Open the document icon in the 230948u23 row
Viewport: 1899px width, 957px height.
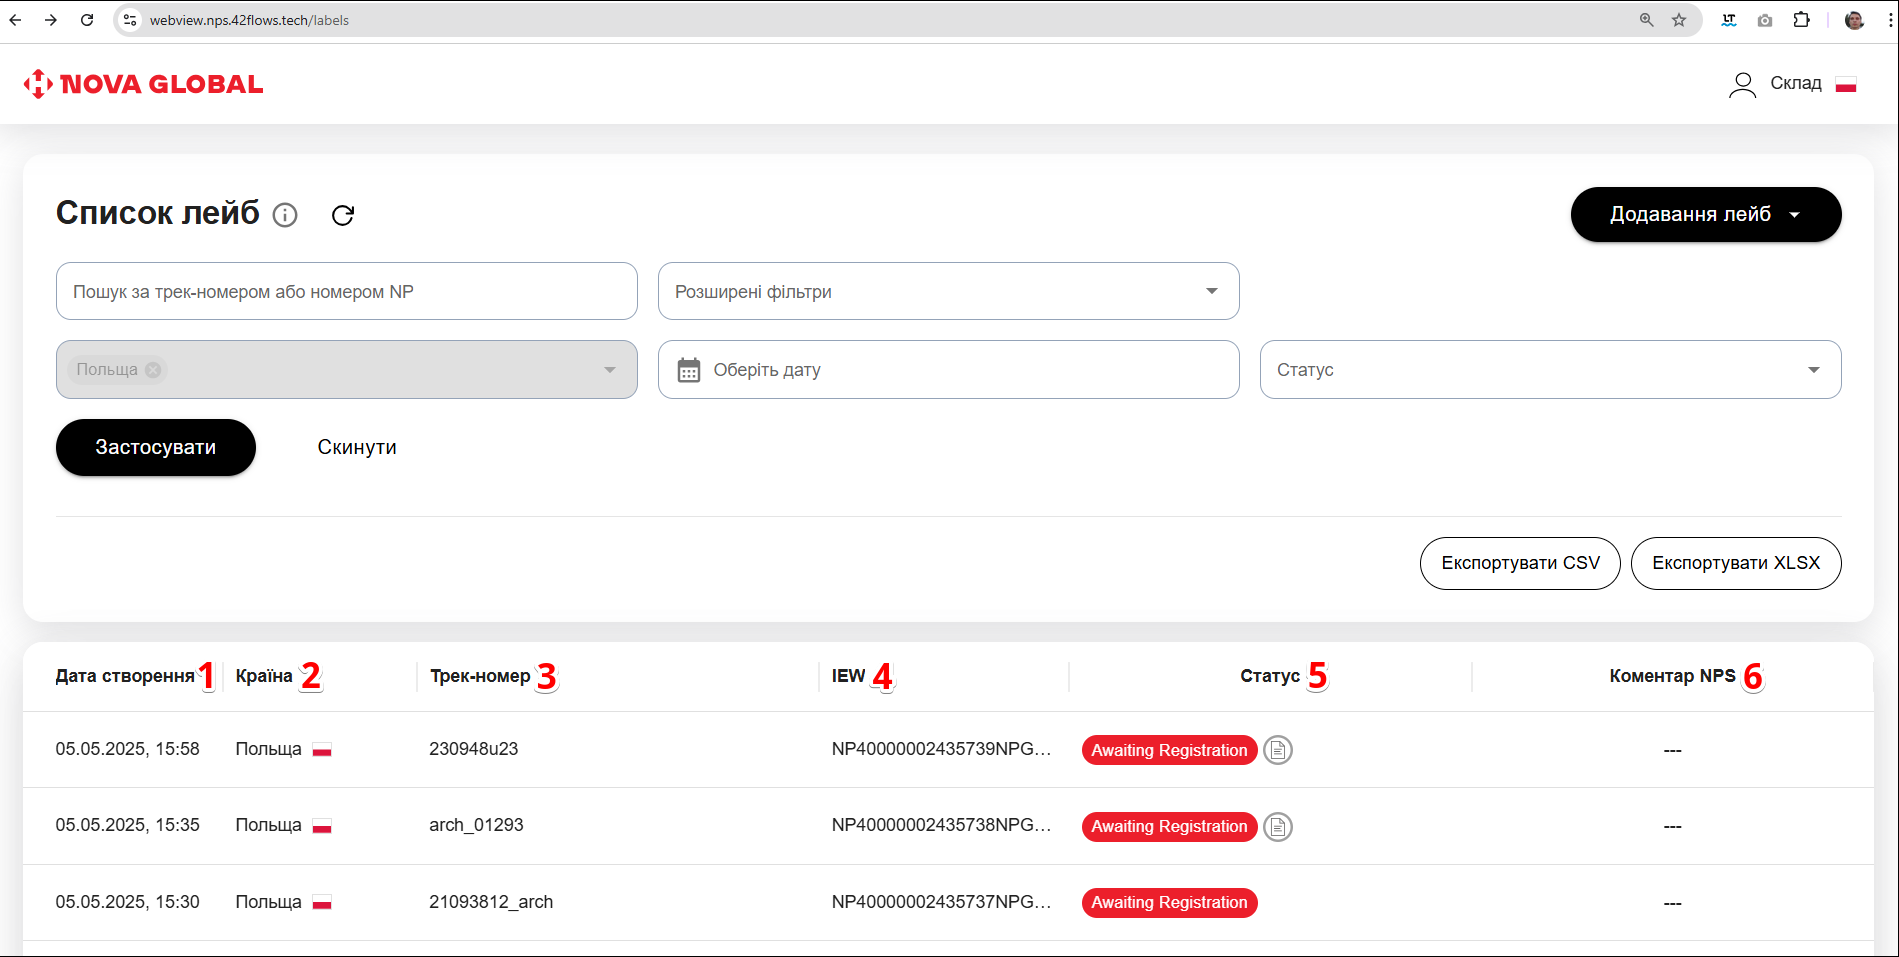point(1277,750)
